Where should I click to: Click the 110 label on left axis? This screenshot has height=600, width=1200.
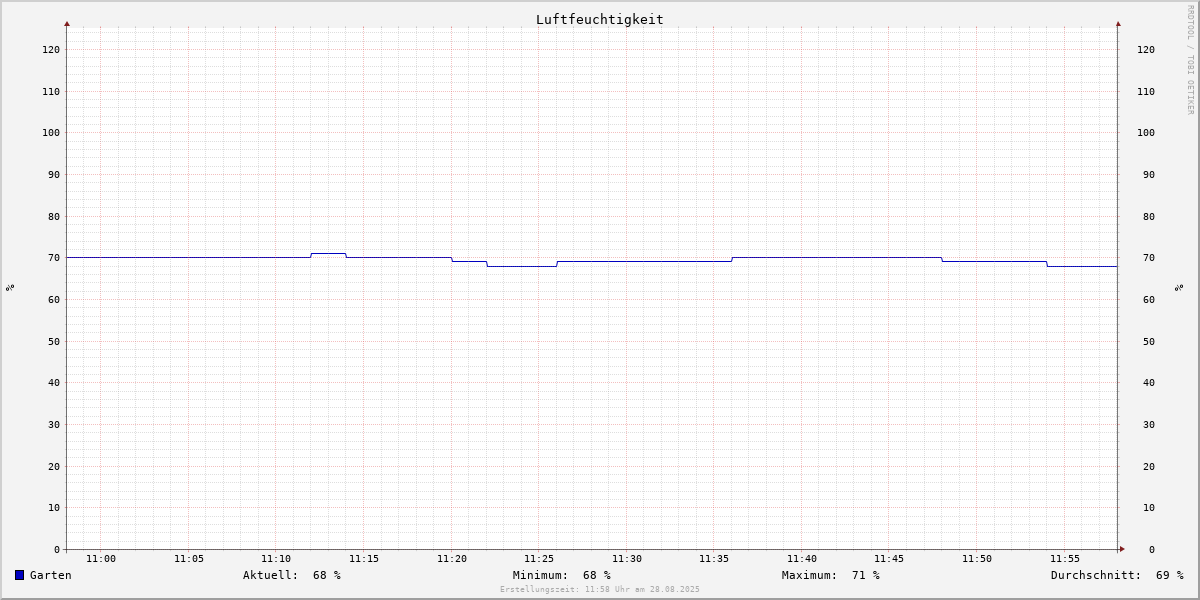(51, 91)
